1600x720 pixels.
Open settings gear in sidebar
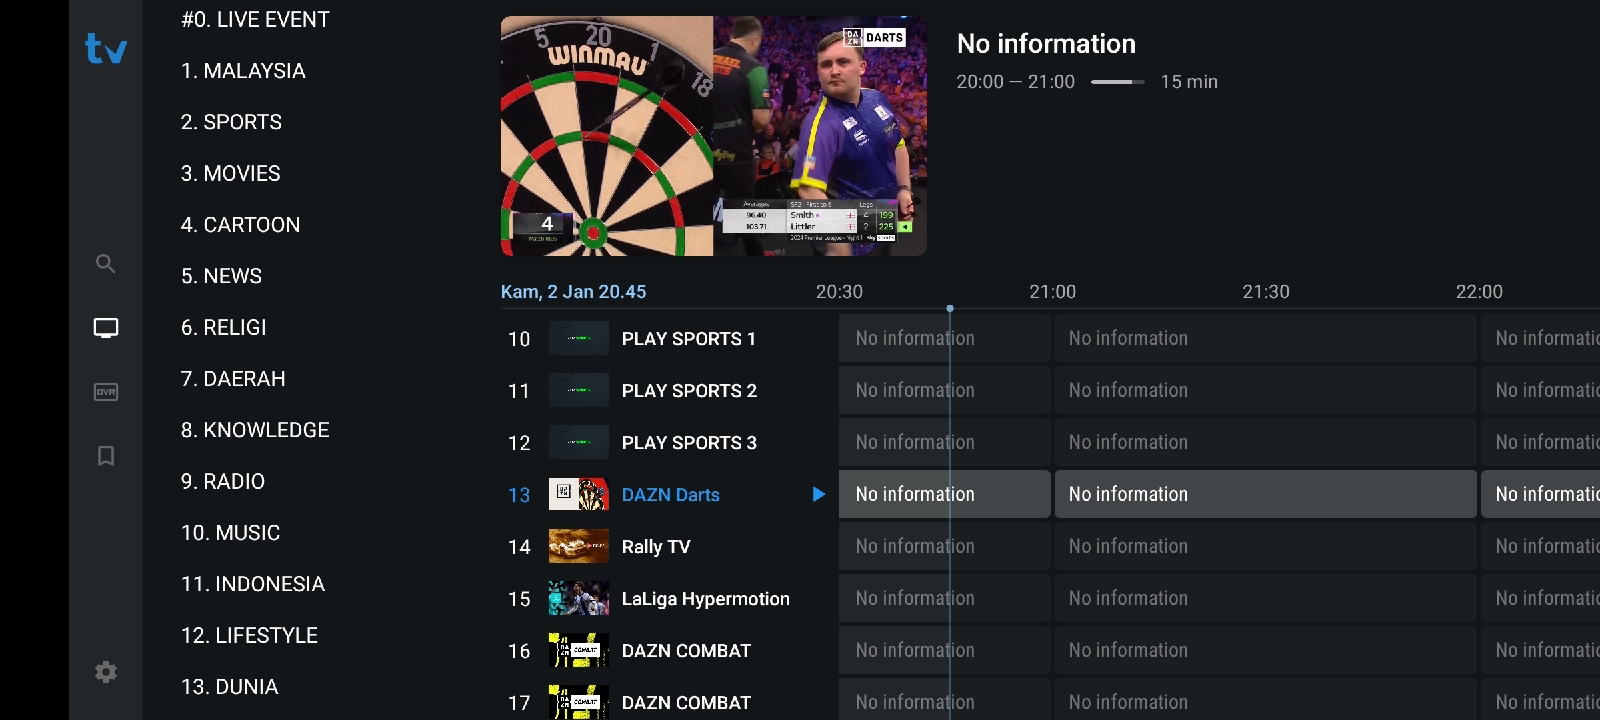(x=106, y=672)
